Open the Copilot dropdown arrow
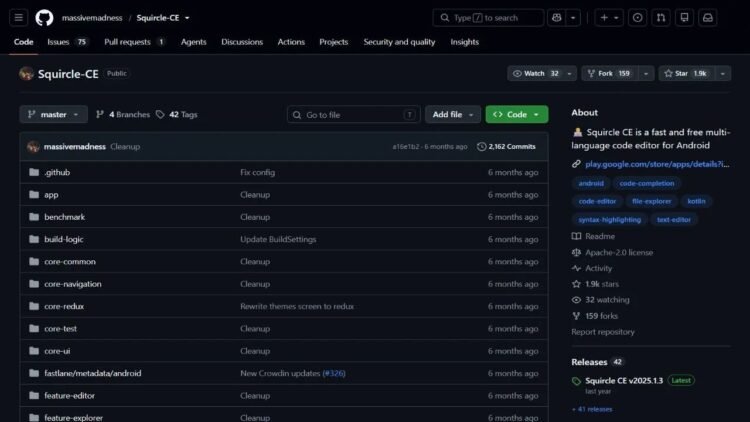 [x=573, y=18]
